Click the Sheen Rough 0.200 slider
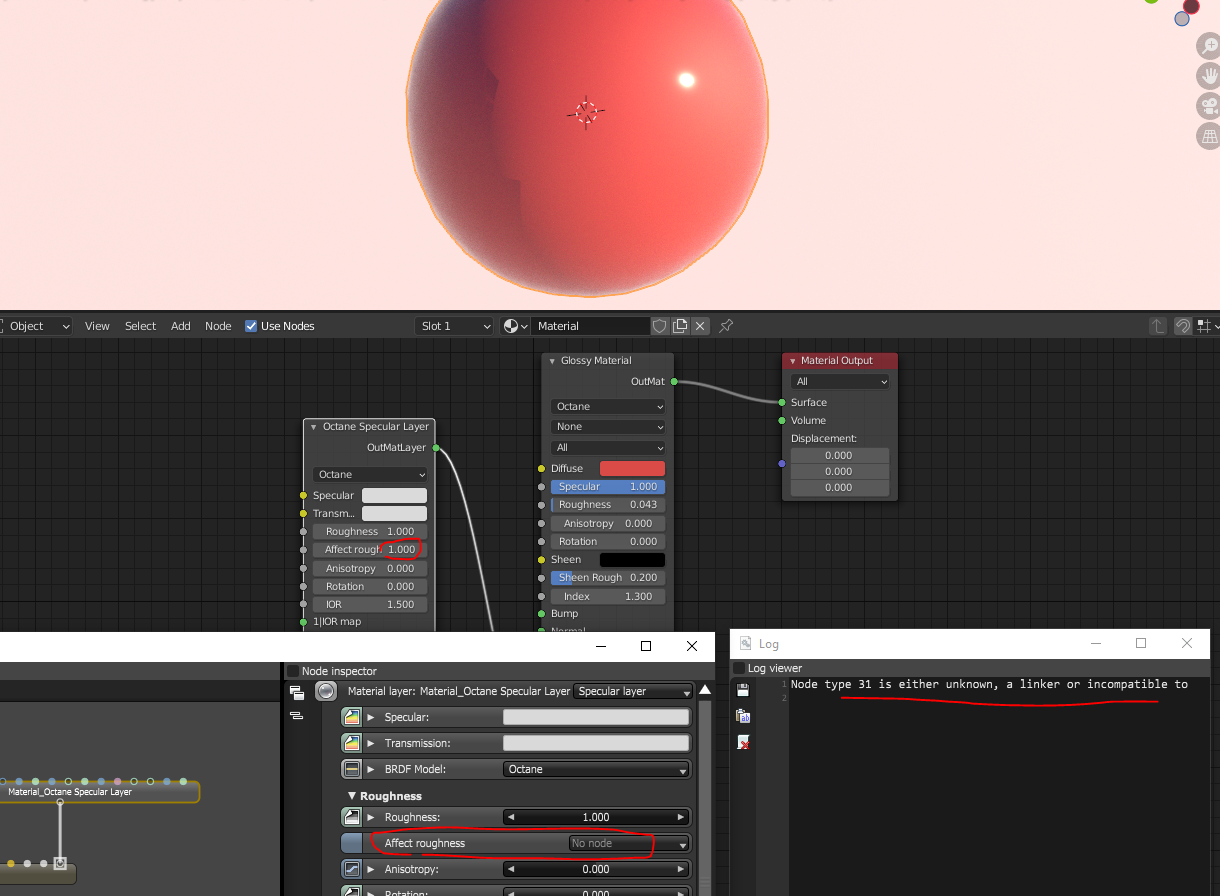The height and width of the screenshot is (896, 1220). point(607,578)
